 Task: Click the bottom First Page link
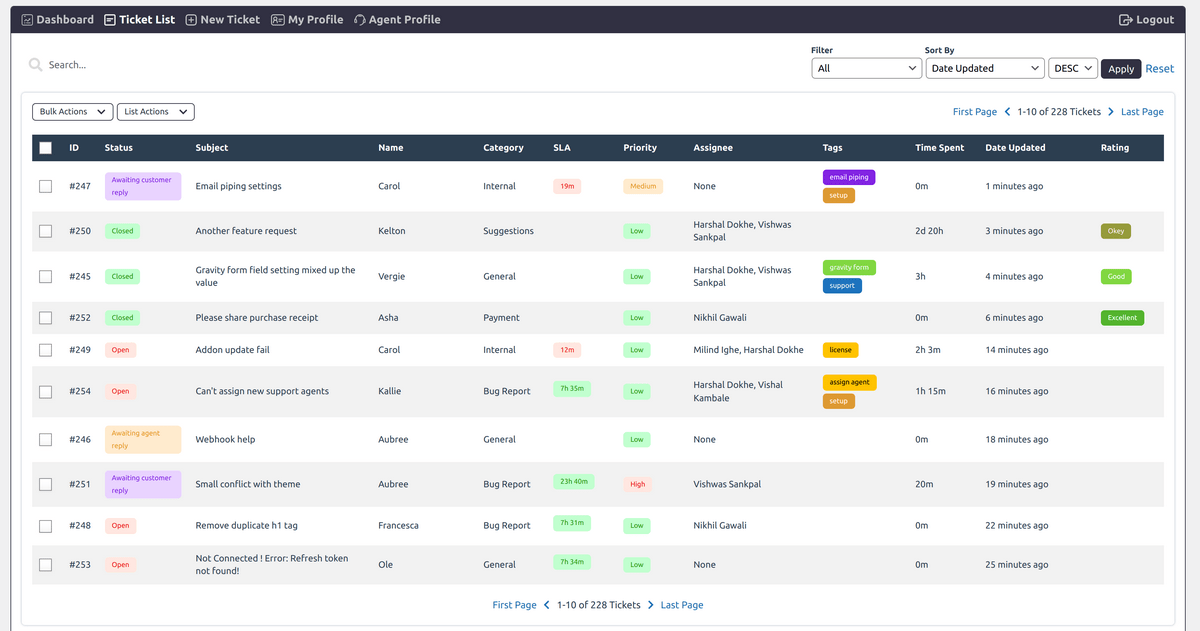coord(515,605)
